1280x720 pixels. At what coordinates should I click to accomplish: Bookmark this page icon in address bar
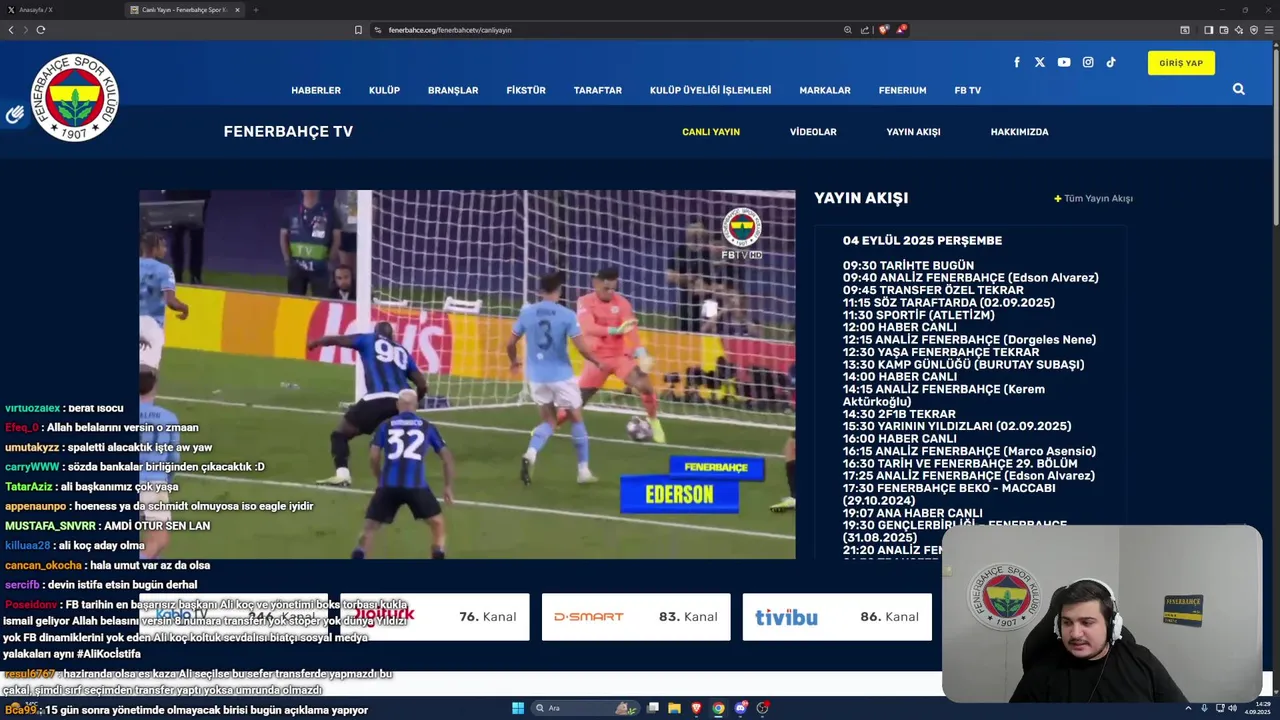[x=358, y=30]
